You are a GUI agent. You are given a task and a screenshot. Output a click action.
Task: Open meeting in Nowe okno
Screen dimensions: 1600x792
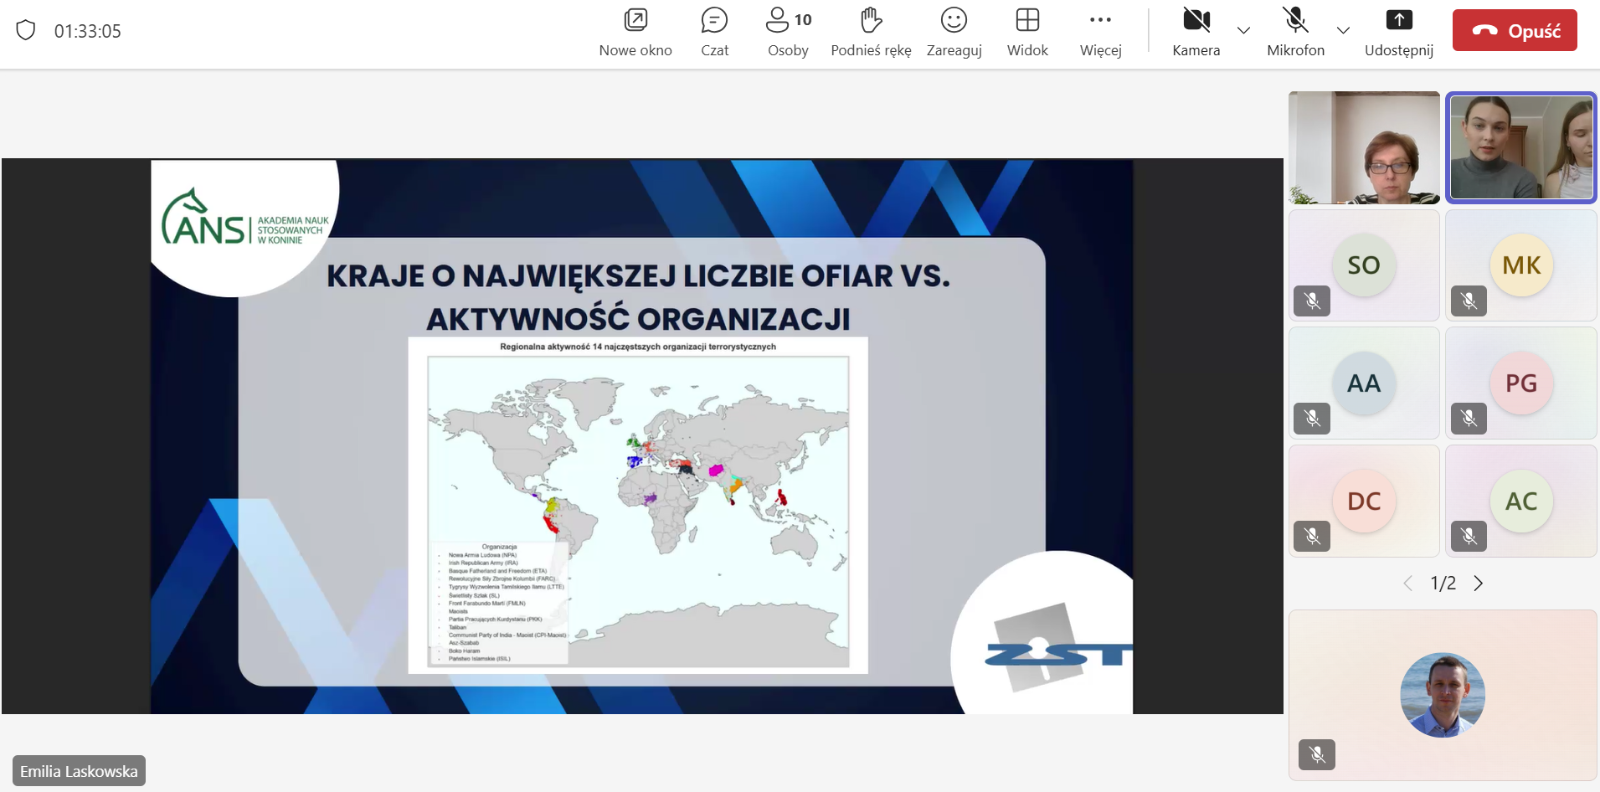pos(635,32)
